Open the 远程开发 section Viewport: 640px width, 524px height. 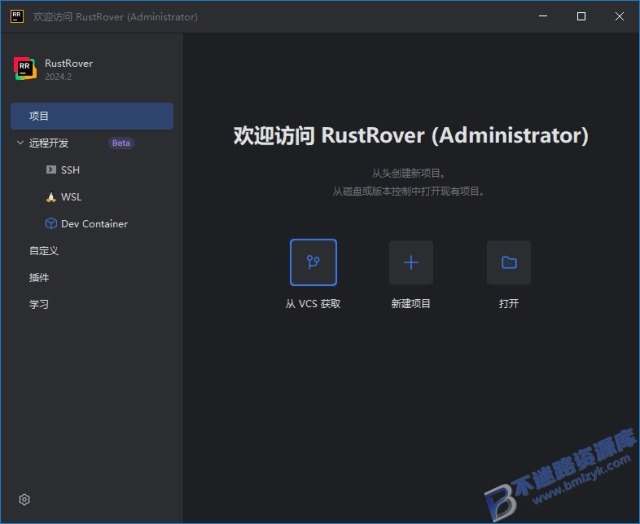[x=49, y=143]
